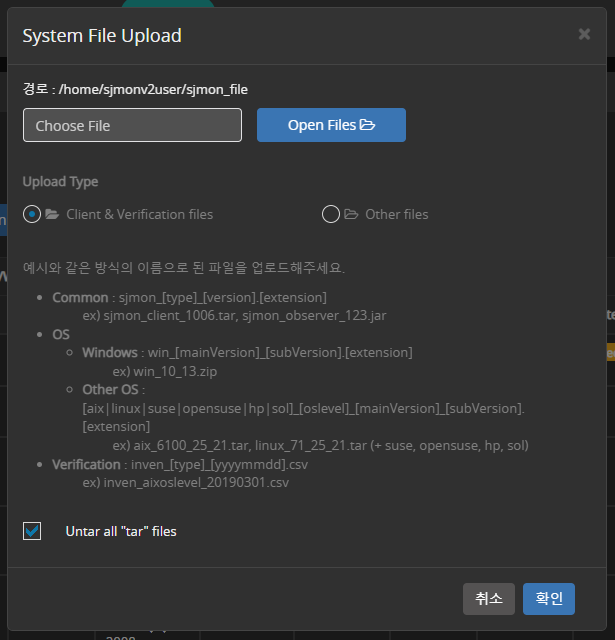
Task: Click the "Other files" label text
Action: coord(396,214)
